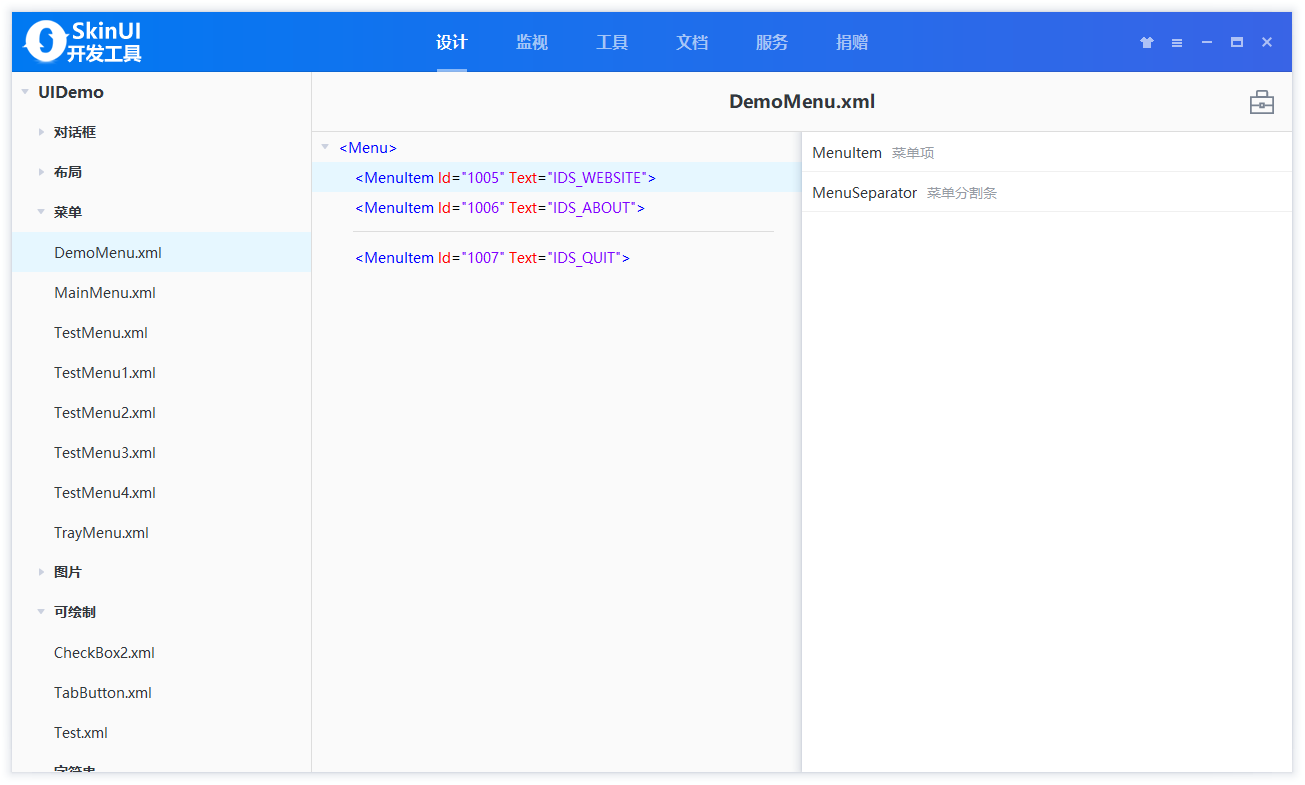Viewport: 1305px width, 785px height.
Task: Choose MenuSeparator 菜单分割条 in component list
Action: point(1047,192)
